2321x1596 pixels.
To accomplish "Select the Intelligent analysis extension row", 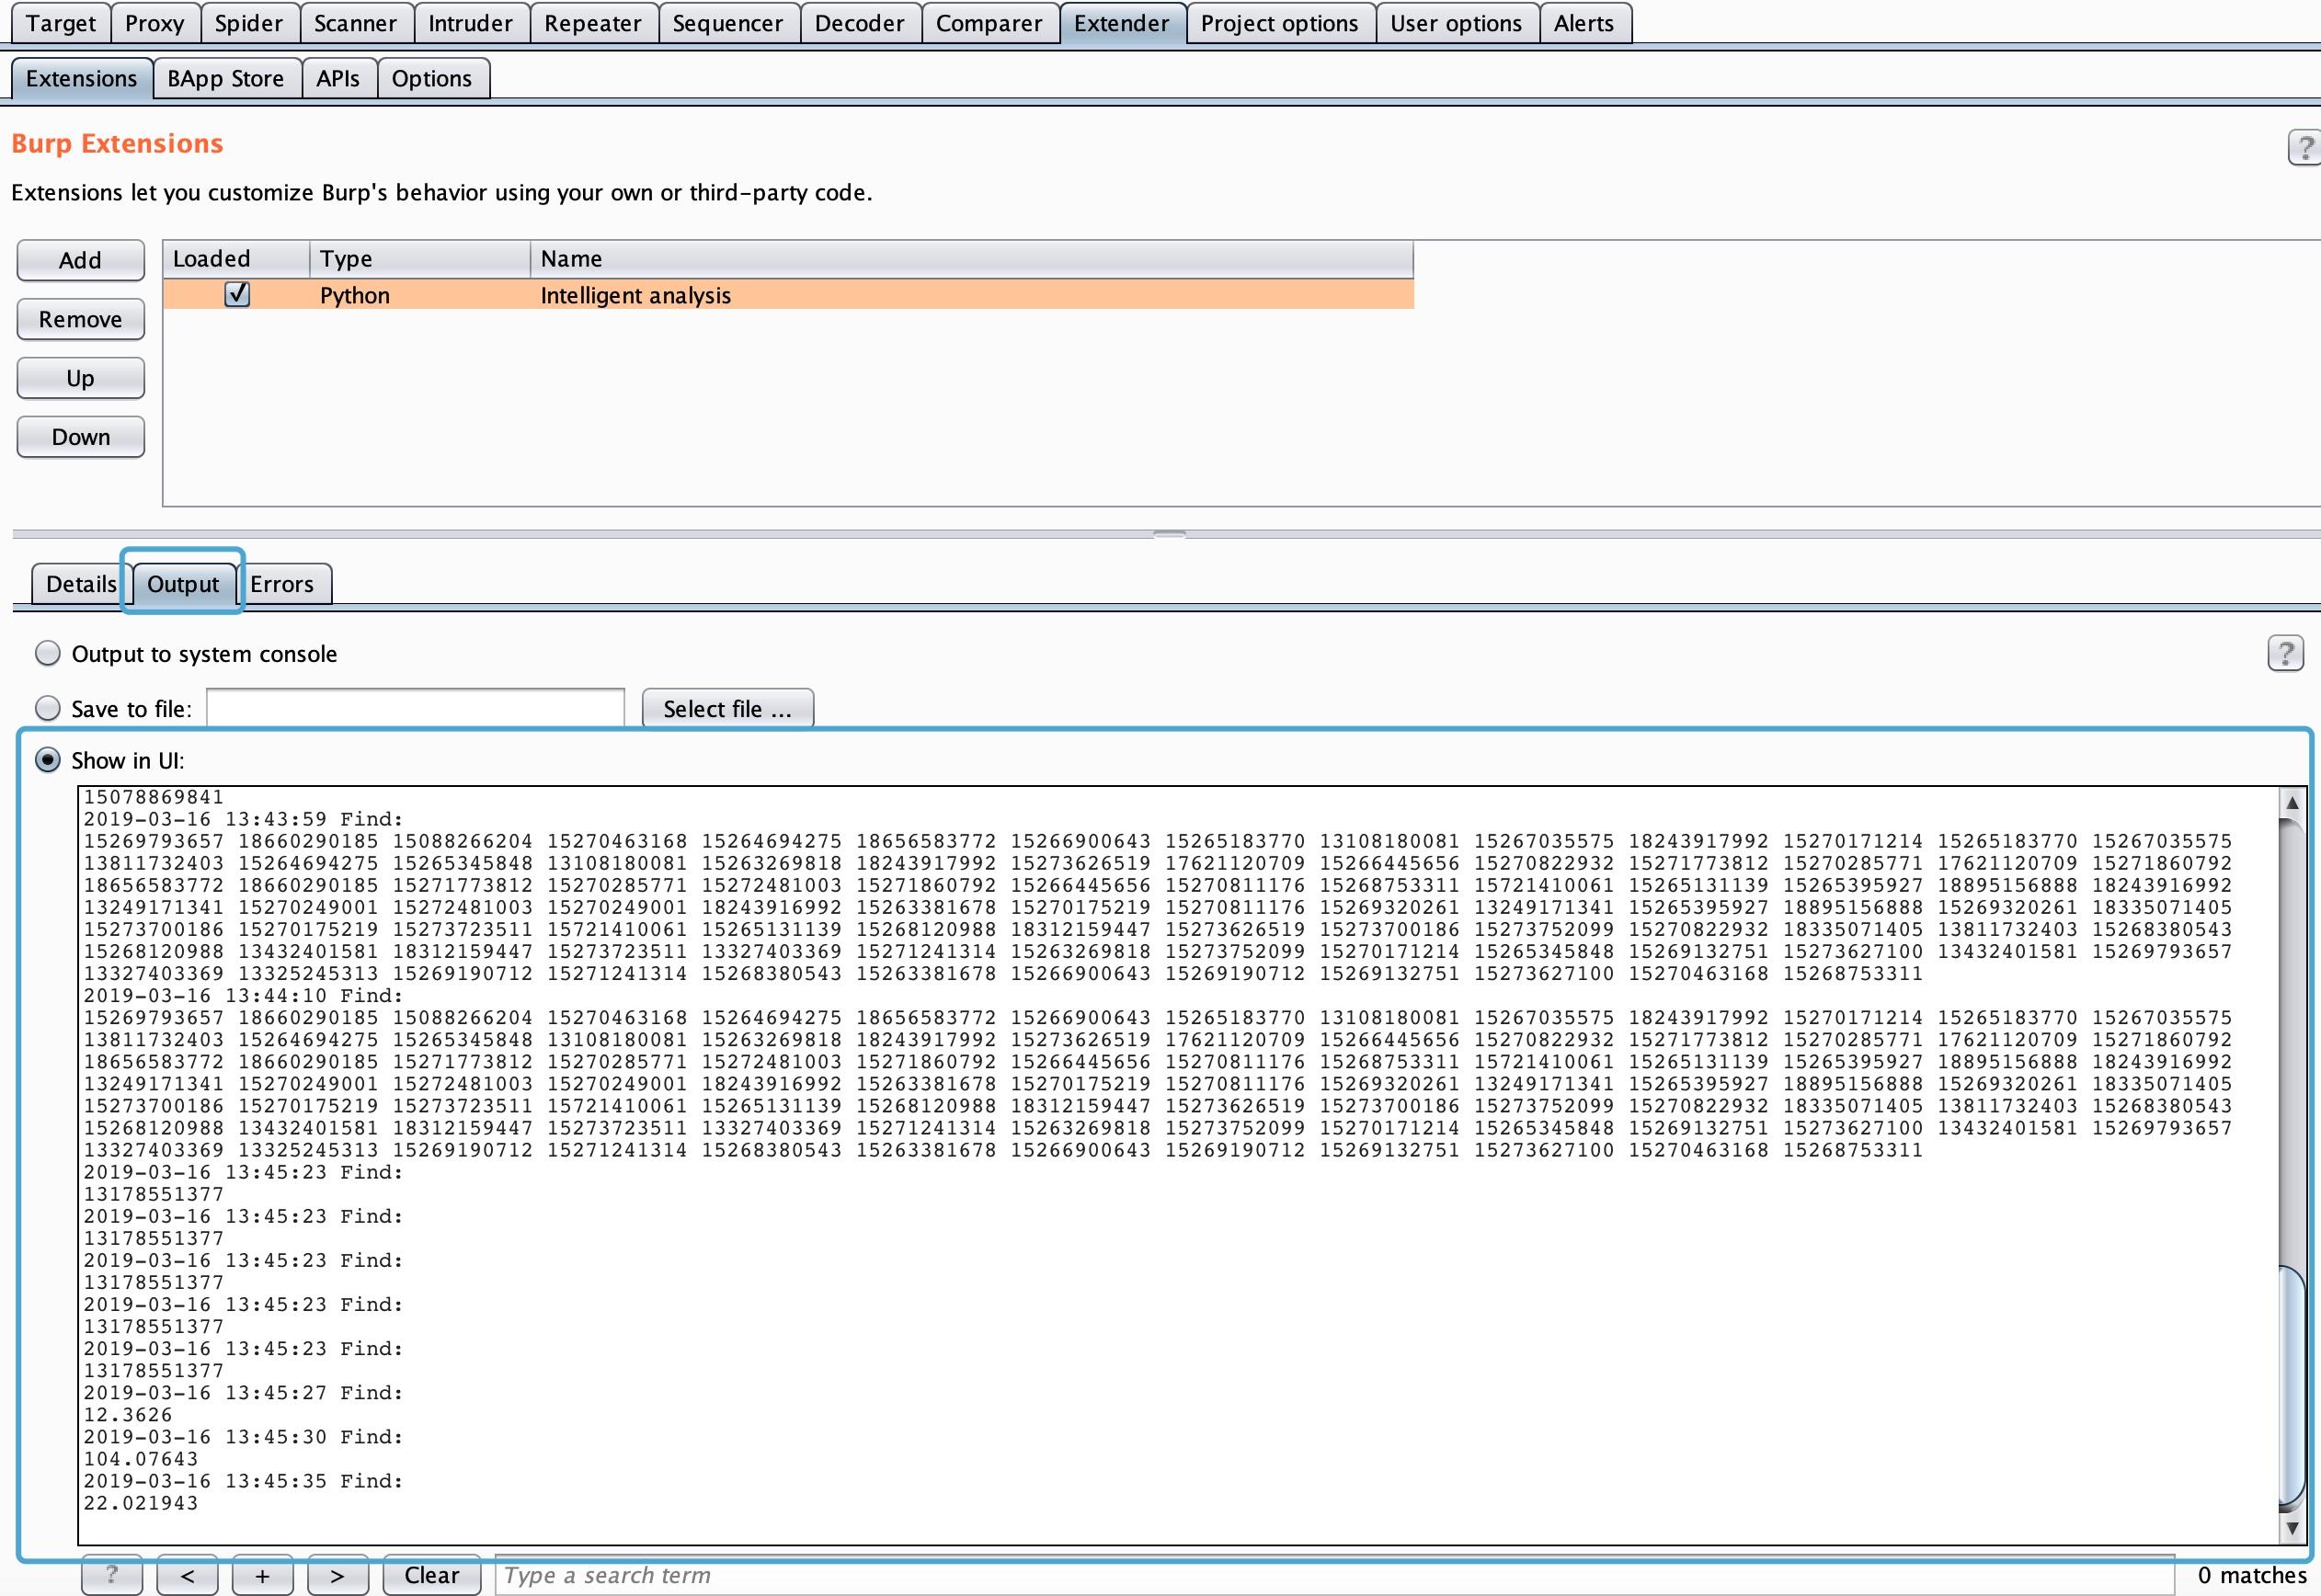I will [x=789, y=295].
